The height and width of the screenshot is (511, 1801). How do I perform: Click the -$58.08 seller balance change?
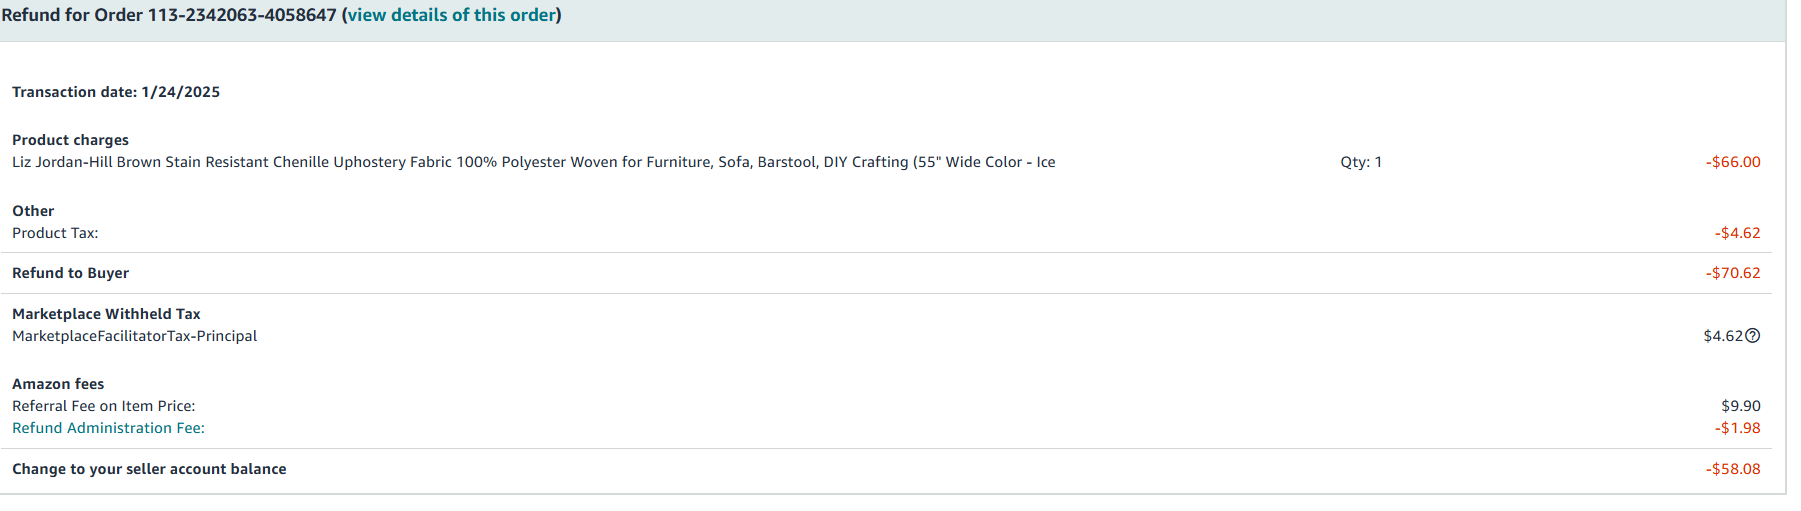(1733, 469)
